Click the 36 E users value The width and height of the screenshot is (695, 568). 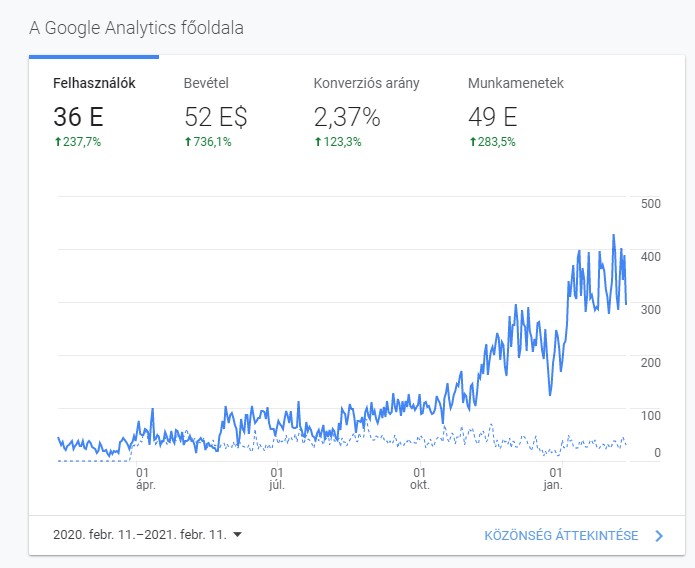(78, 117)
